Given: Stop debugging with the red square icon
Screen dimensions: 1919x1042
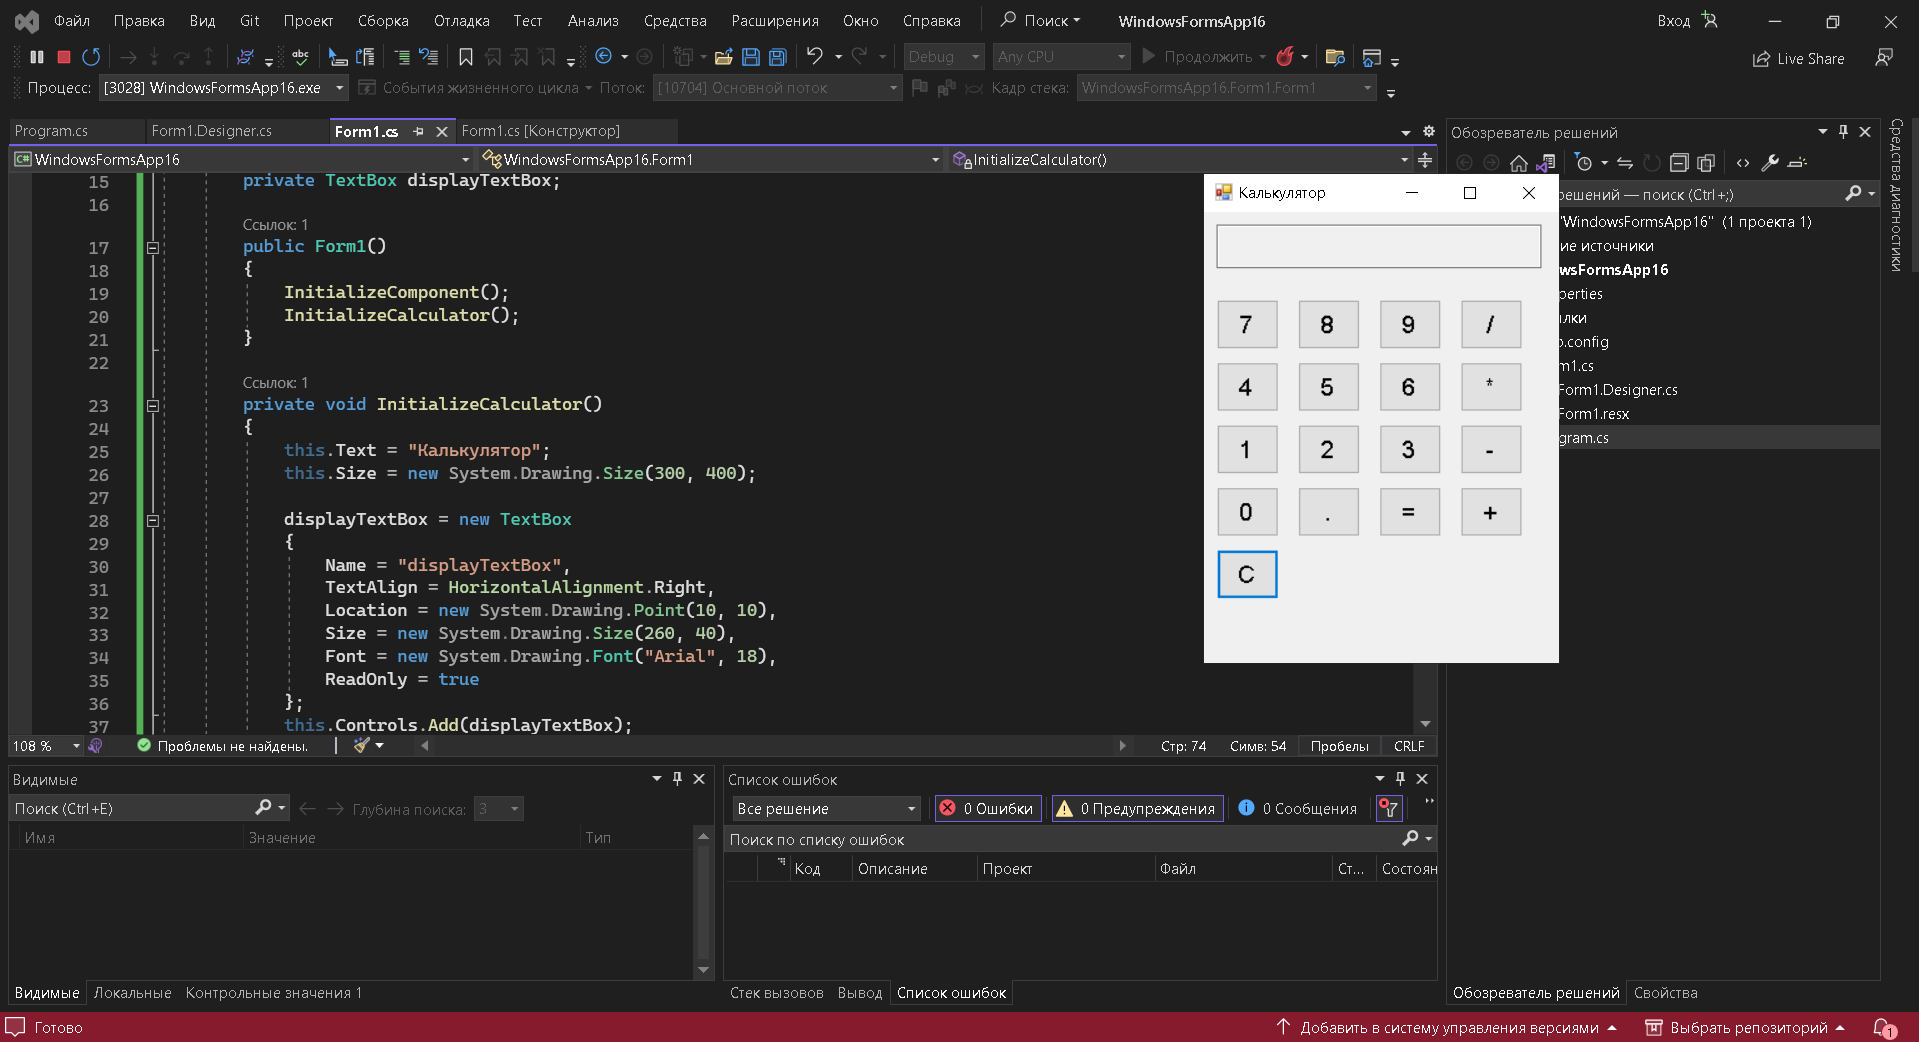Looking at the screenshot, I should tap(62, 56).
